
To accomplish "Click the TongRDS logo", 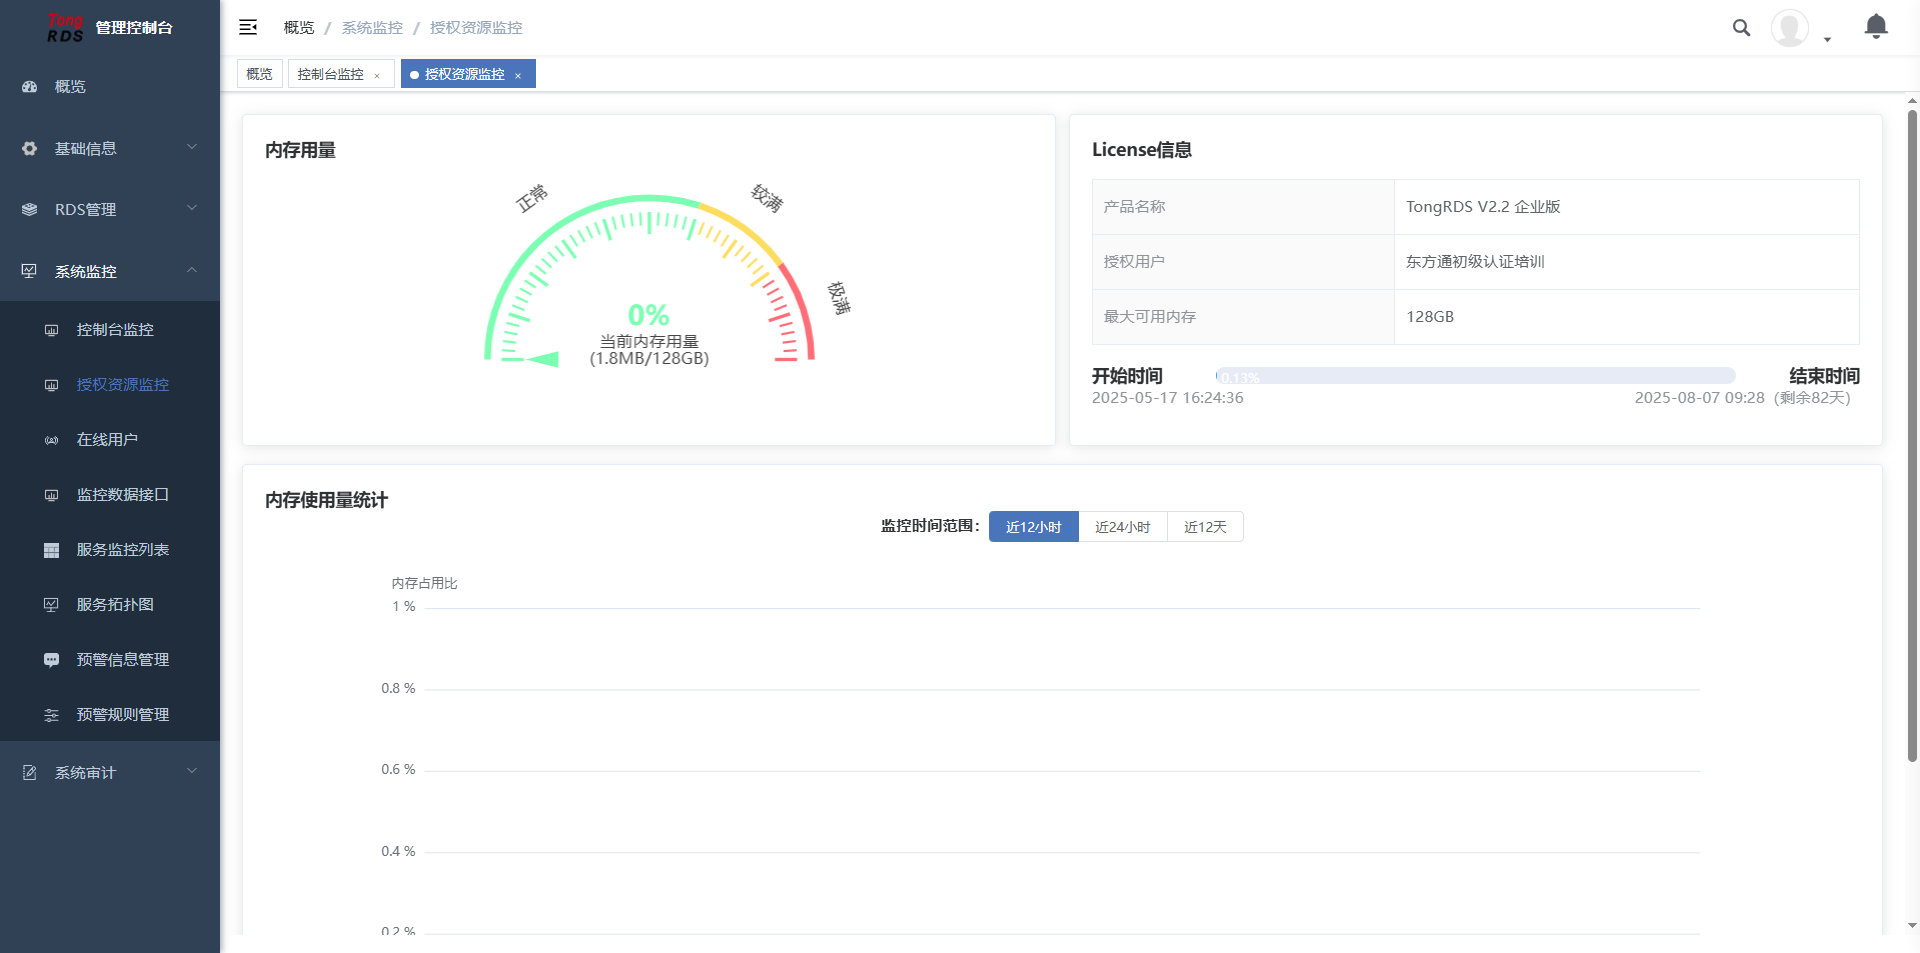I will pos(65,28).
